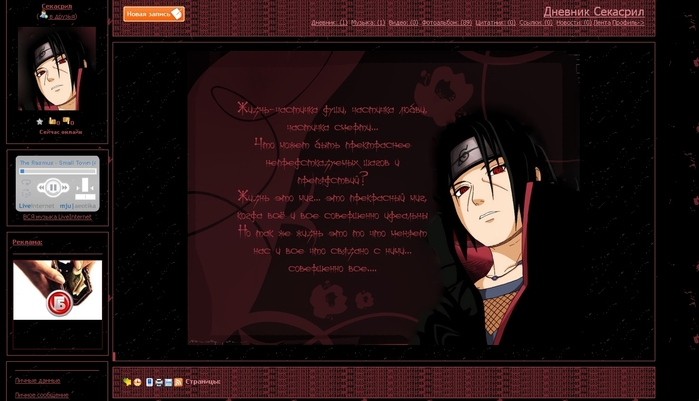
Task: Open the 'Лента' link
Action: pyautogui.click(x=602, y=23)
